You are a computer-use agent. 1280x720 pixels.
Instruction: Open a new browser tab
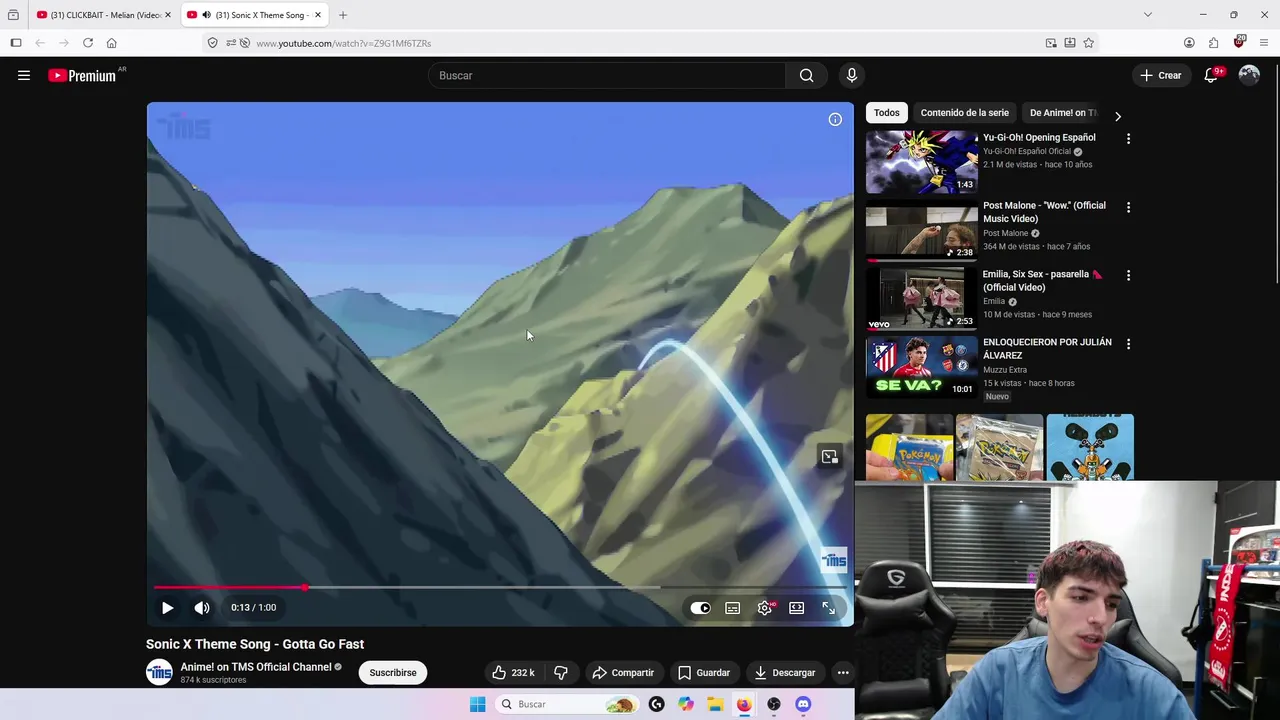343,15
